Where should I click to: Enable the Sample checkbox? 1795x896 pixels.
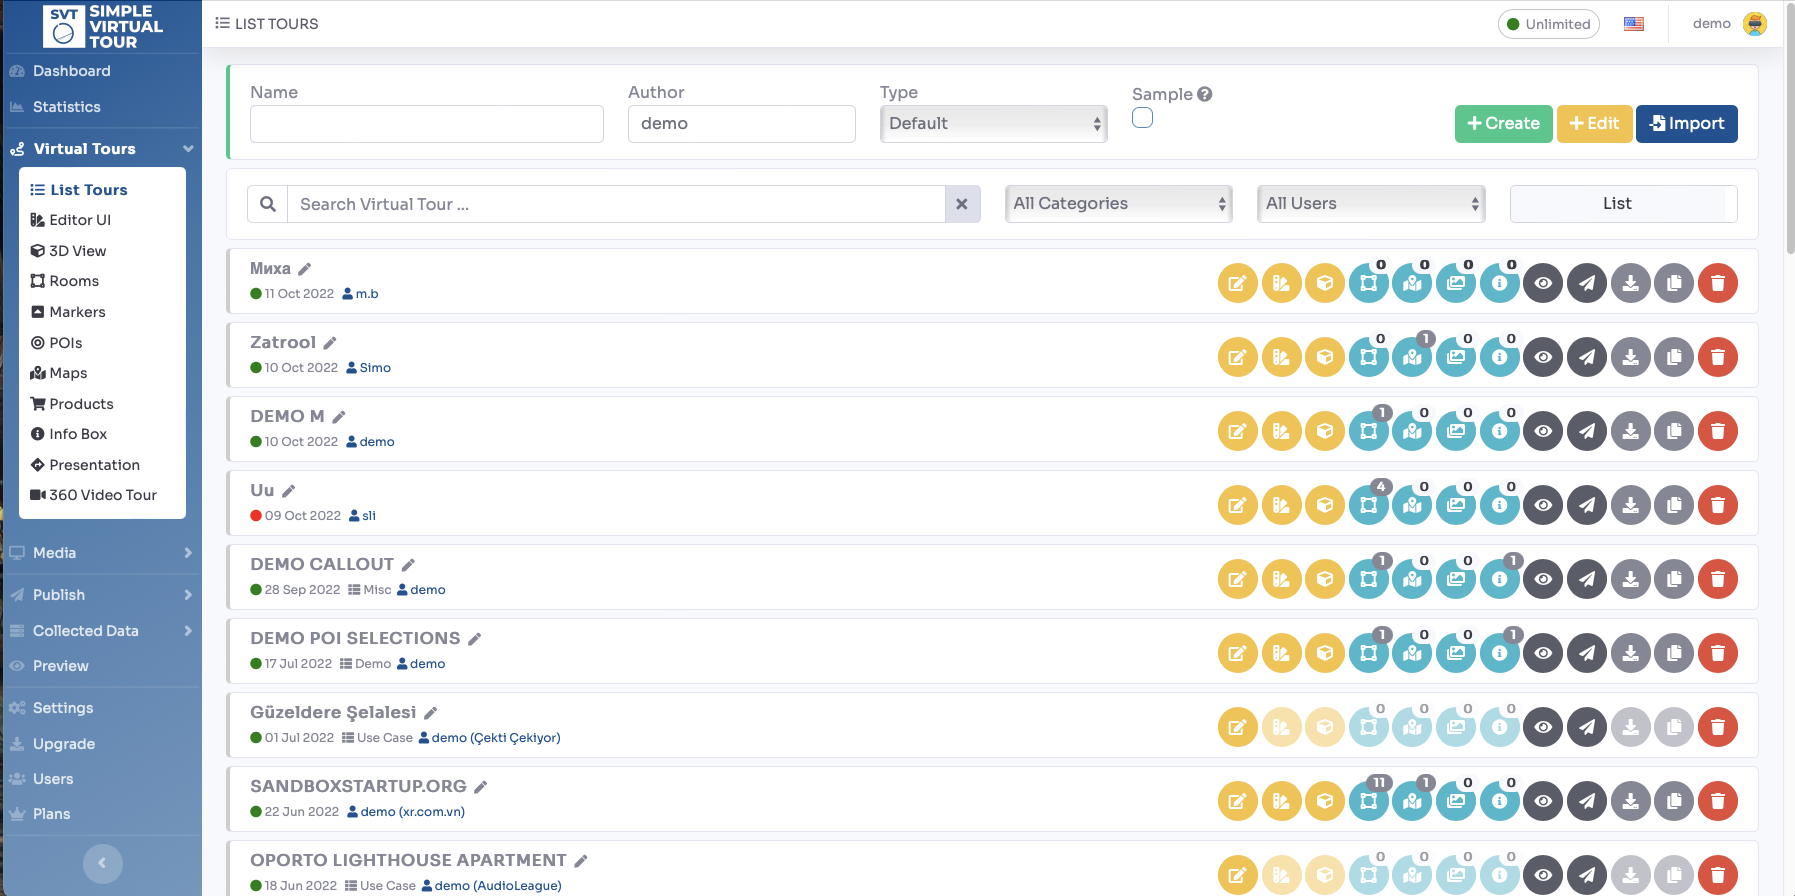coord(1142,118)
